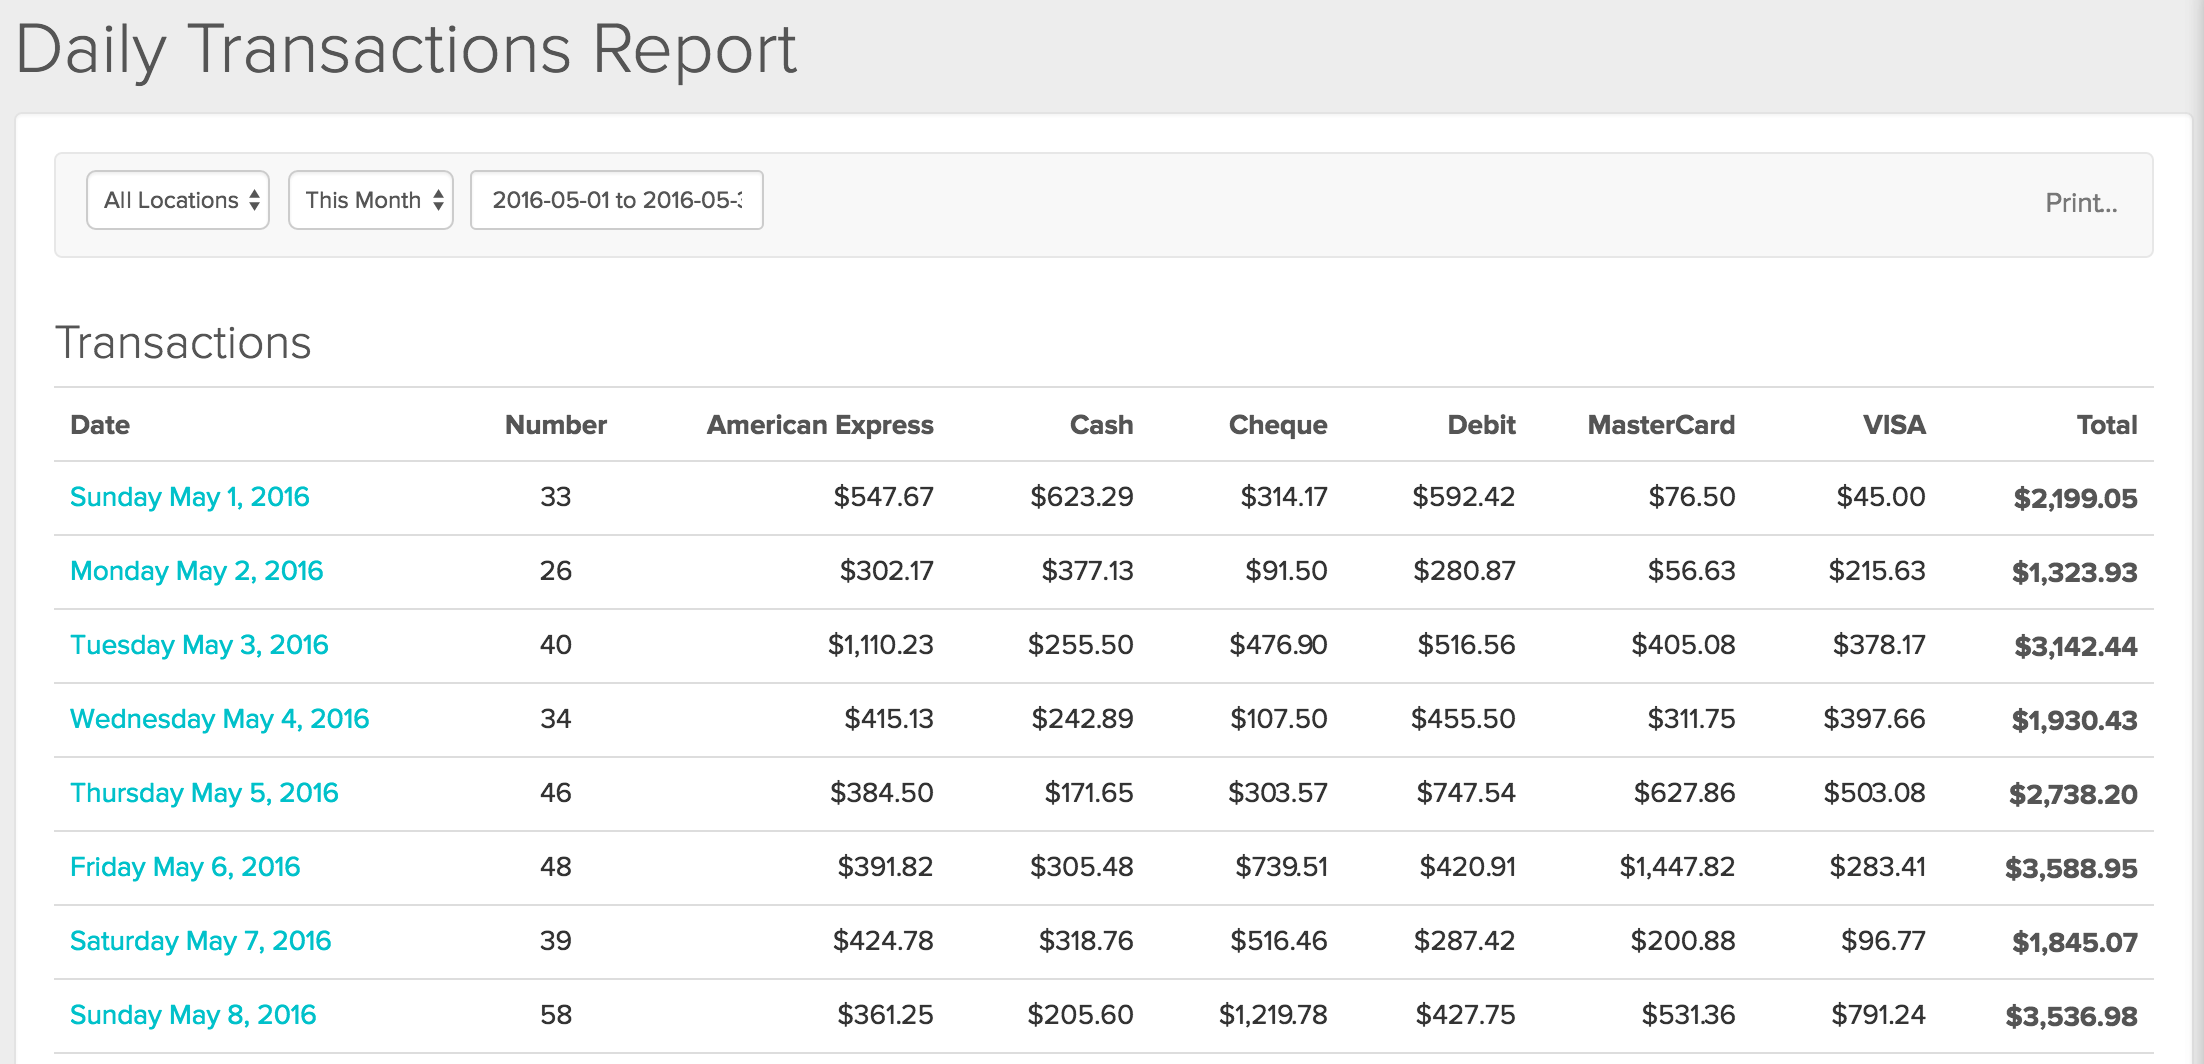Select the $3,536.98 total for May 8

click(x=2071, y=1016)
